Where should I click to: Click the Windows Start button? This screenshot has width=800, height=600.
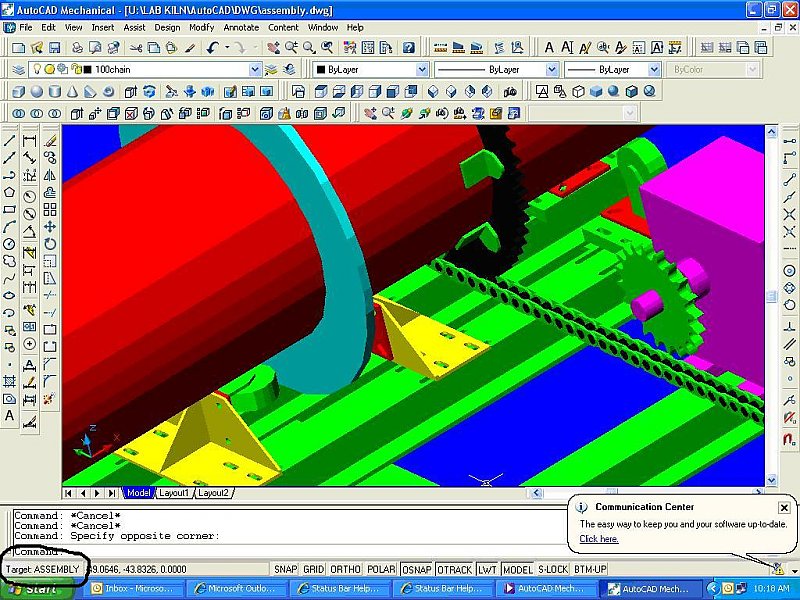pos(36,589)
